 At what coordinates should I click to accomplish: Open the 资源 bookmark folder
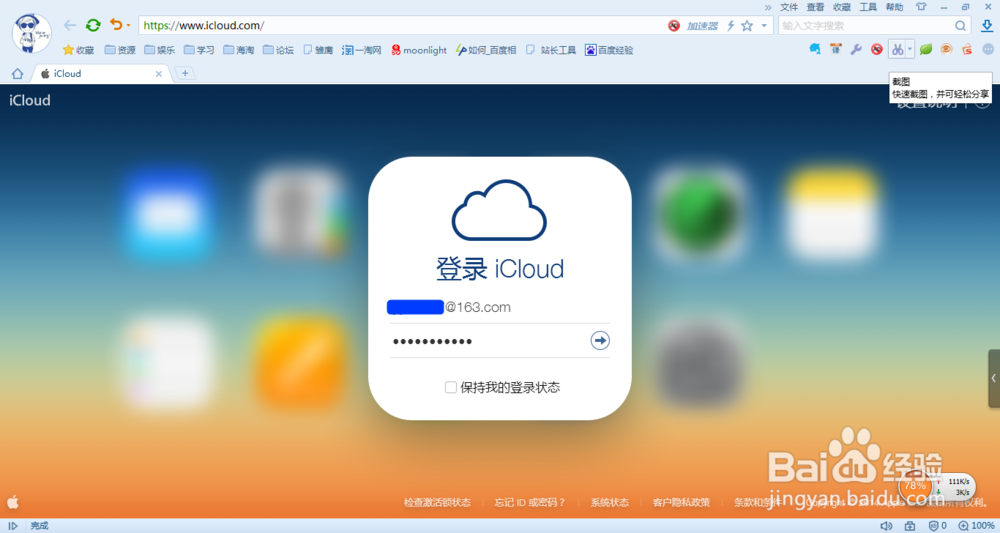121,50
